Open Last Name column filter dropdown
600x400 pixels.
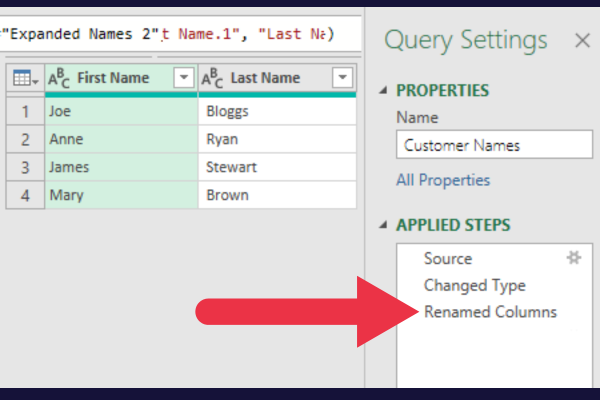click(x=342, y=78)
